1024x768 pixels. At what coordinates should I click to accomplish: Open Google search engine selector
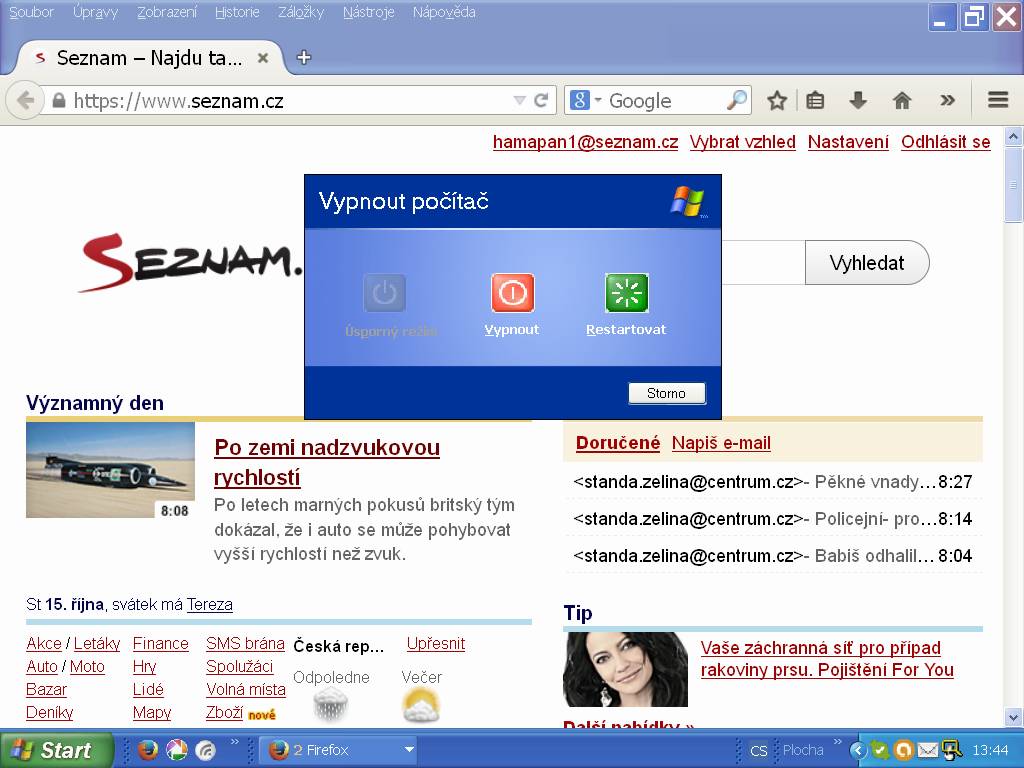tap(585, 100)
